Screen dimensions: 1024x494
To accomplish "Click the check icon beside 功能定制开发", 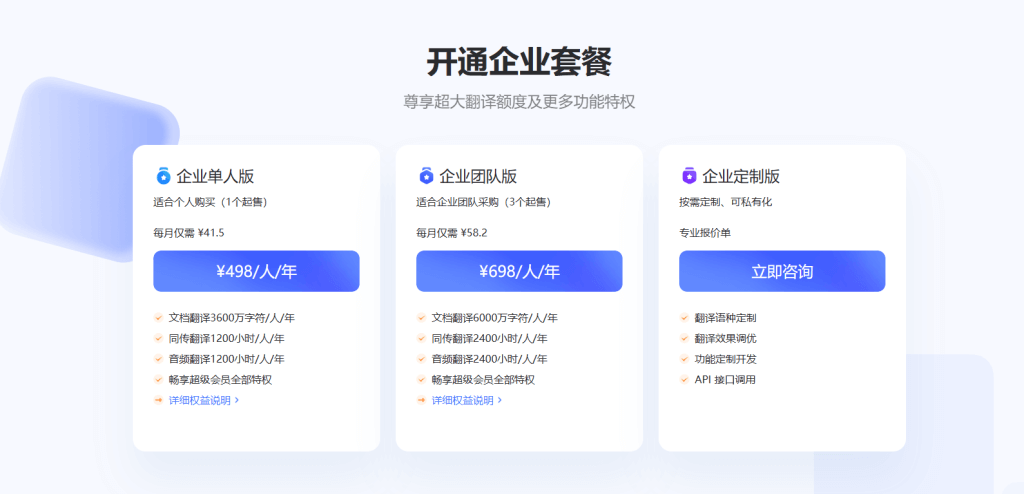I will pyautogui.click(x=684, y=359).
